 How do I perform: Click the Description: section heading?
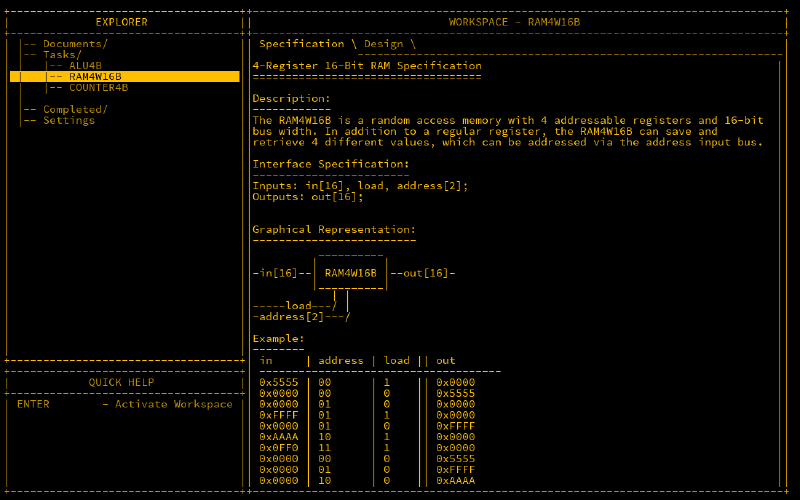pyautogui.click(x=291, y=98)
